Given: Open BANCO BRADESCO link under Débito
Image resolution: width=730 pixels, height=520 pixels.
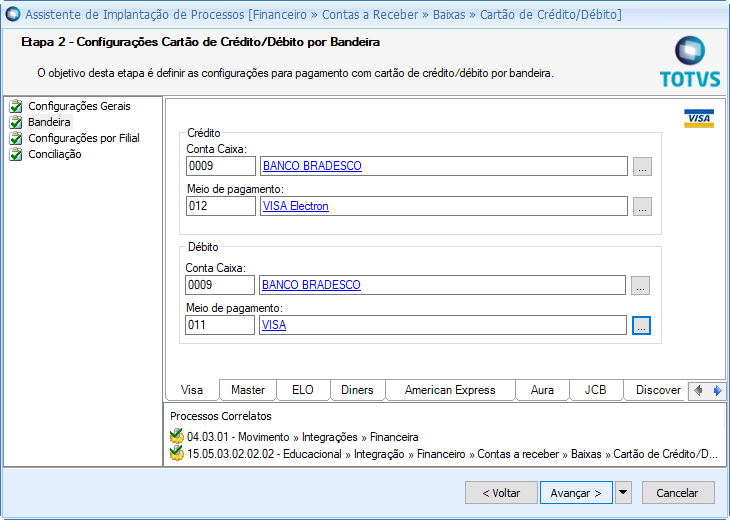Looking at the screenshot, I should pyautogui.click(x=311, y=285).
